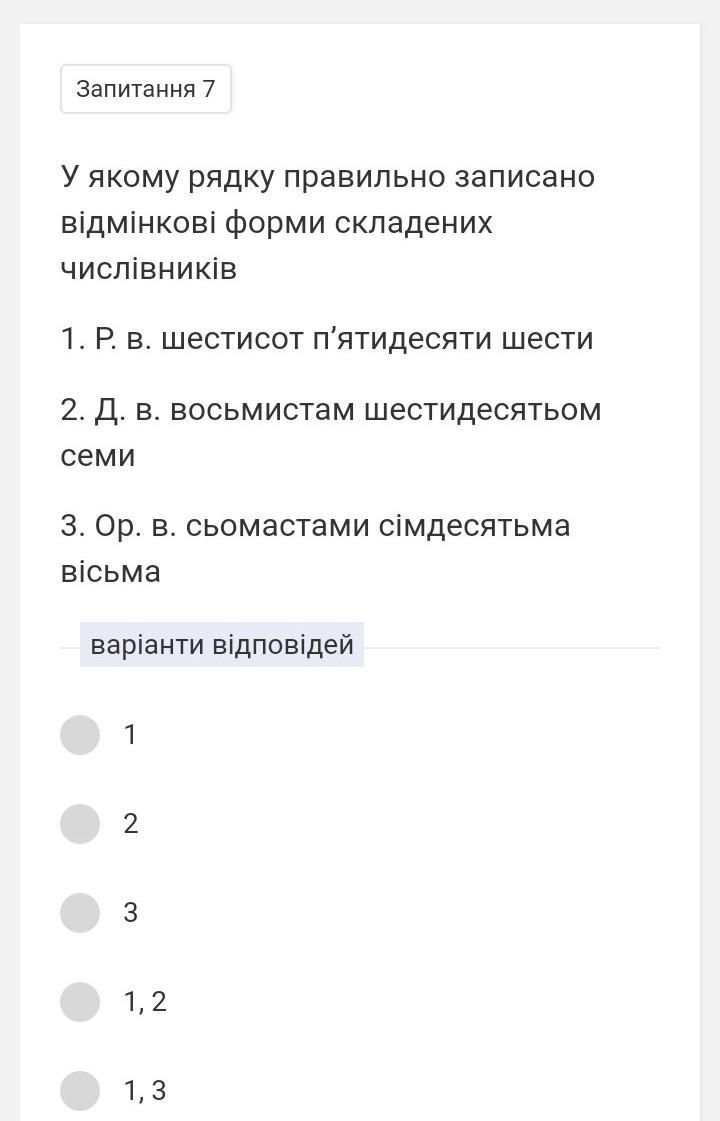Screen dimensions: 720x1121
Task: Click the Р. в. case abbreviation
Action: [x=123, y=338]
